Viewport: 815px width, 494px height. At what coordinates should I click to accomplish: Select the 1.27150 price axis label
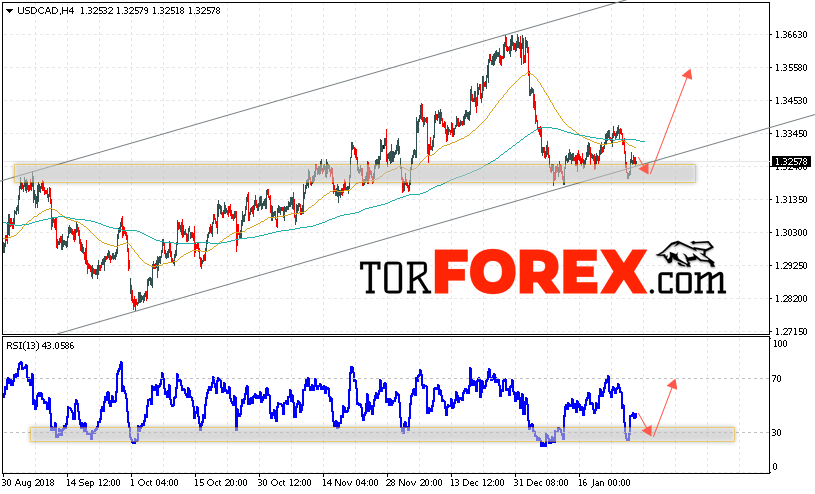coord(791,331)
